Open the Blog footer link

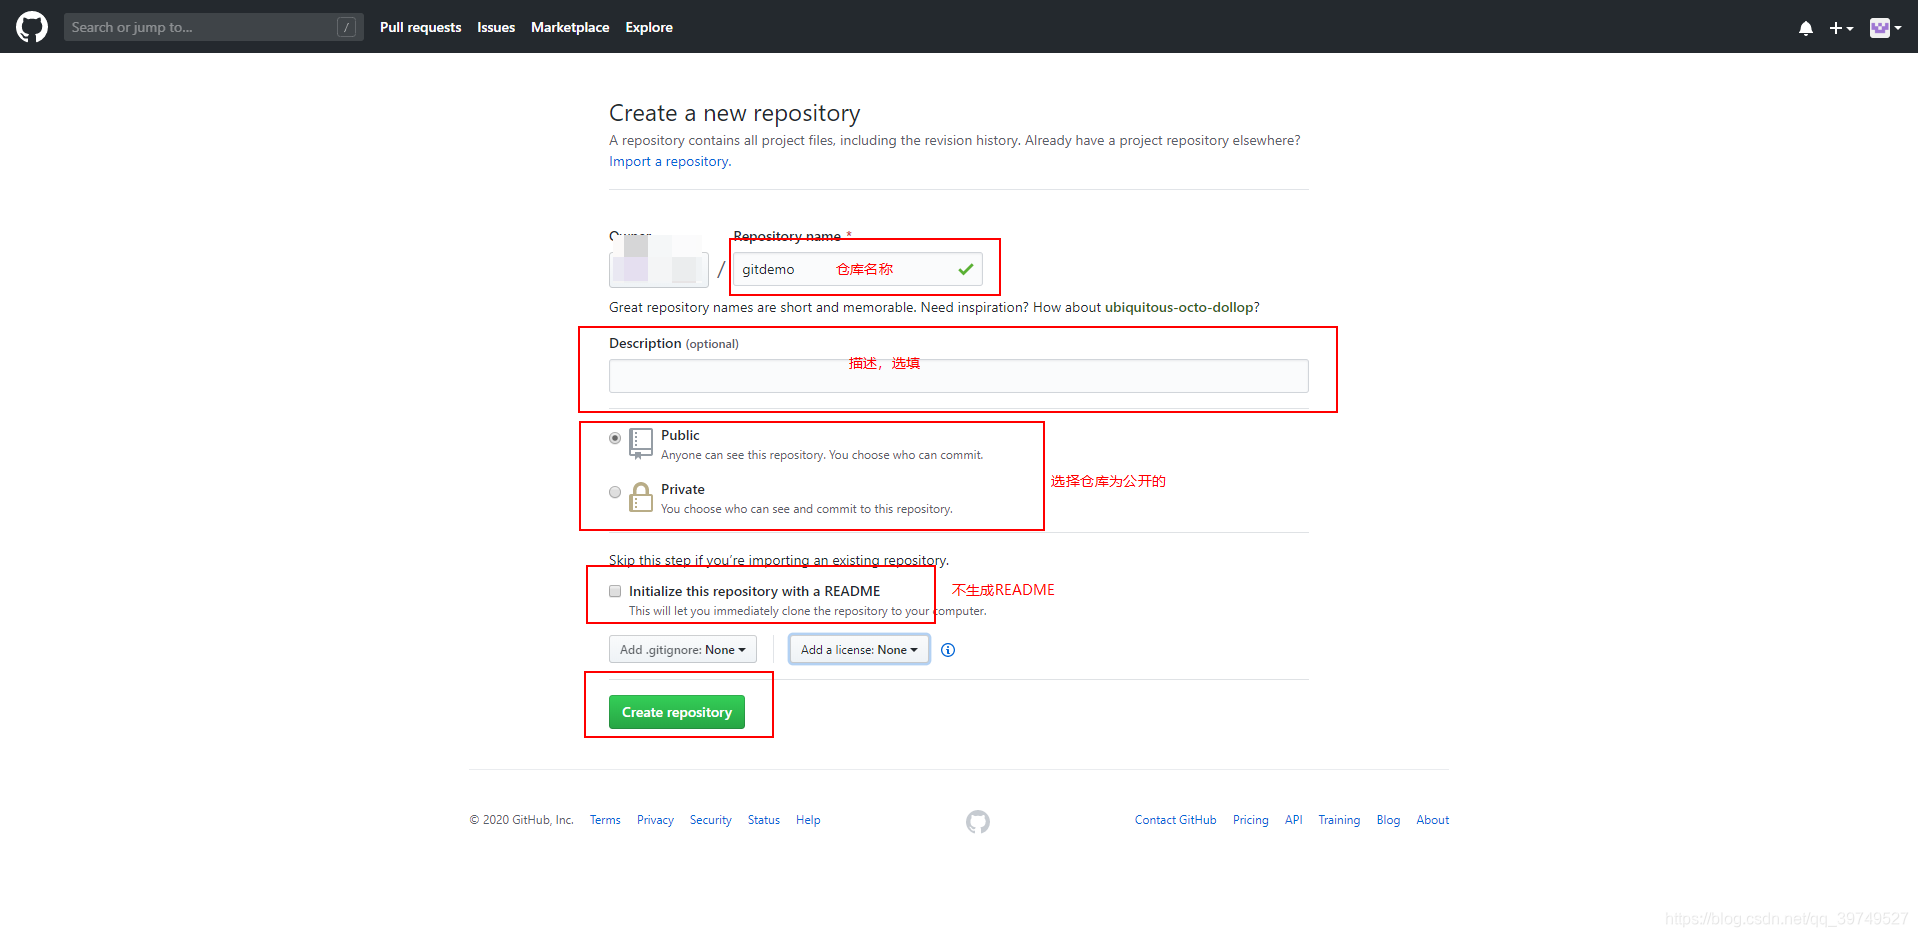(x=1388, y=820)
